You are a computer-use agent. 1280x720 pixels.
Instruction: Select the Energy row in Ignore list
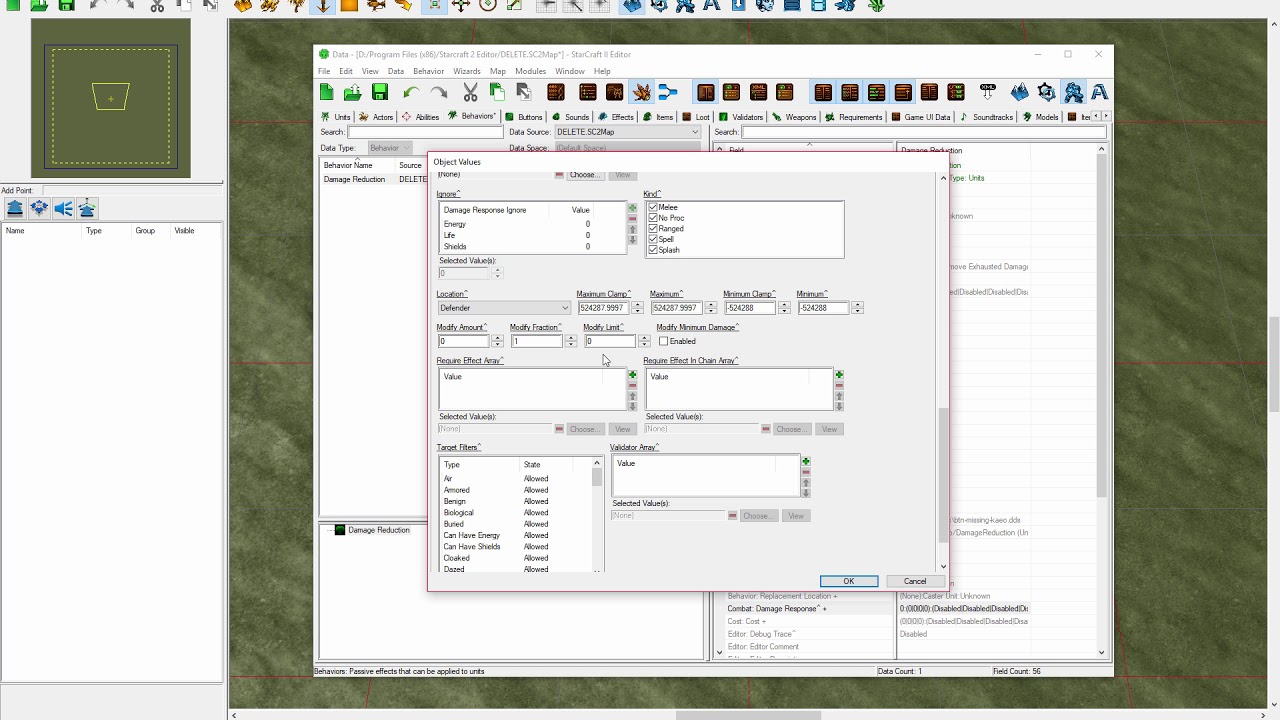point(533,224)
